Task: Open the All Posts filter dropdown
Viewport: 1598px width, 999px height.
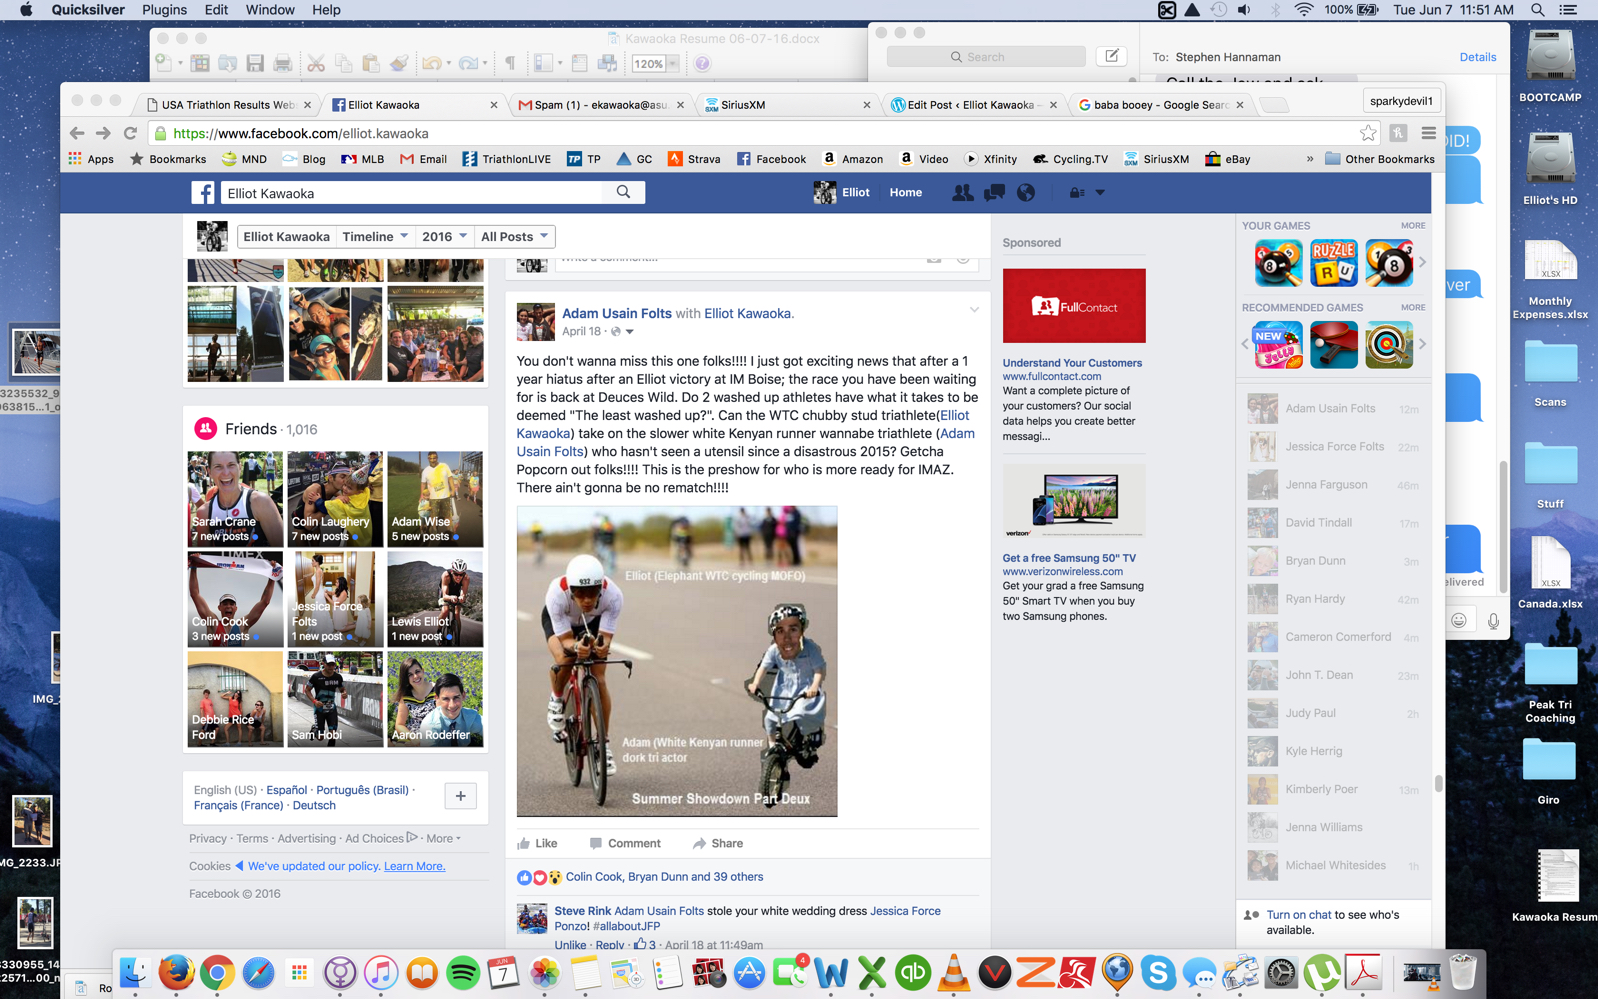Action: (x=514, y=237)
